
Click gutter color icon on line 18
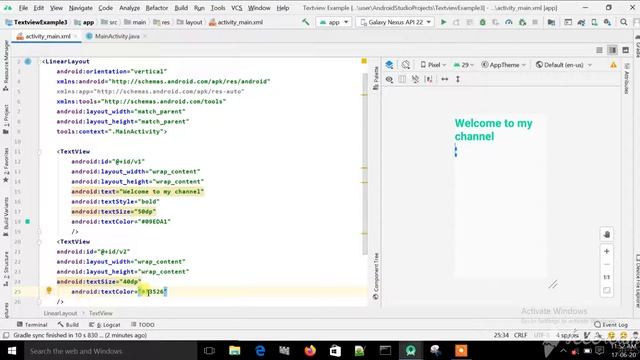click(28, 222)
